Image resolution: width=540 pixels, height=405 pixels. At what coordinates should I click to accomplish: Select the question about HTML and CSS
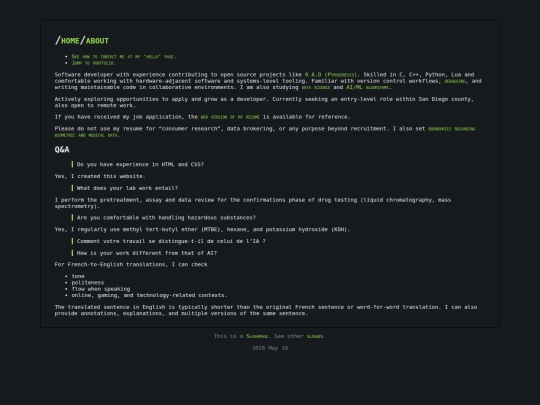click(140, 165)
